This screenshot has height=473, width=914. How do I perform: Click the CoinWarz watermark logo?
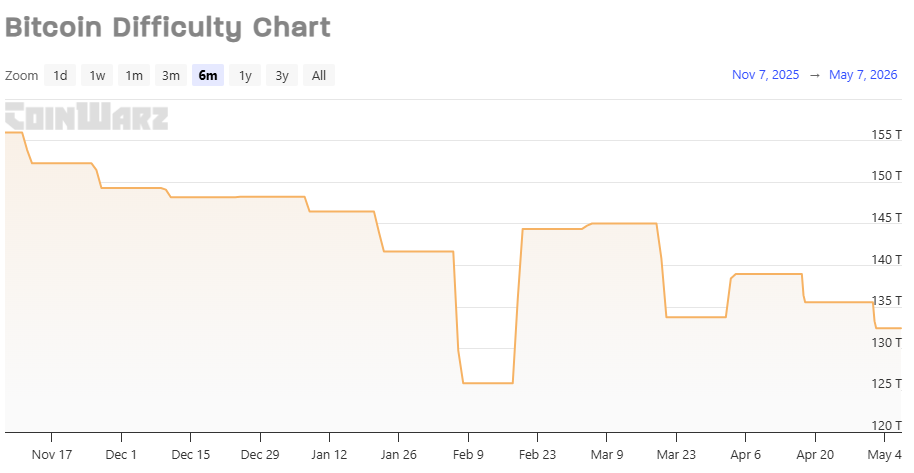click(x=87, y=116)
